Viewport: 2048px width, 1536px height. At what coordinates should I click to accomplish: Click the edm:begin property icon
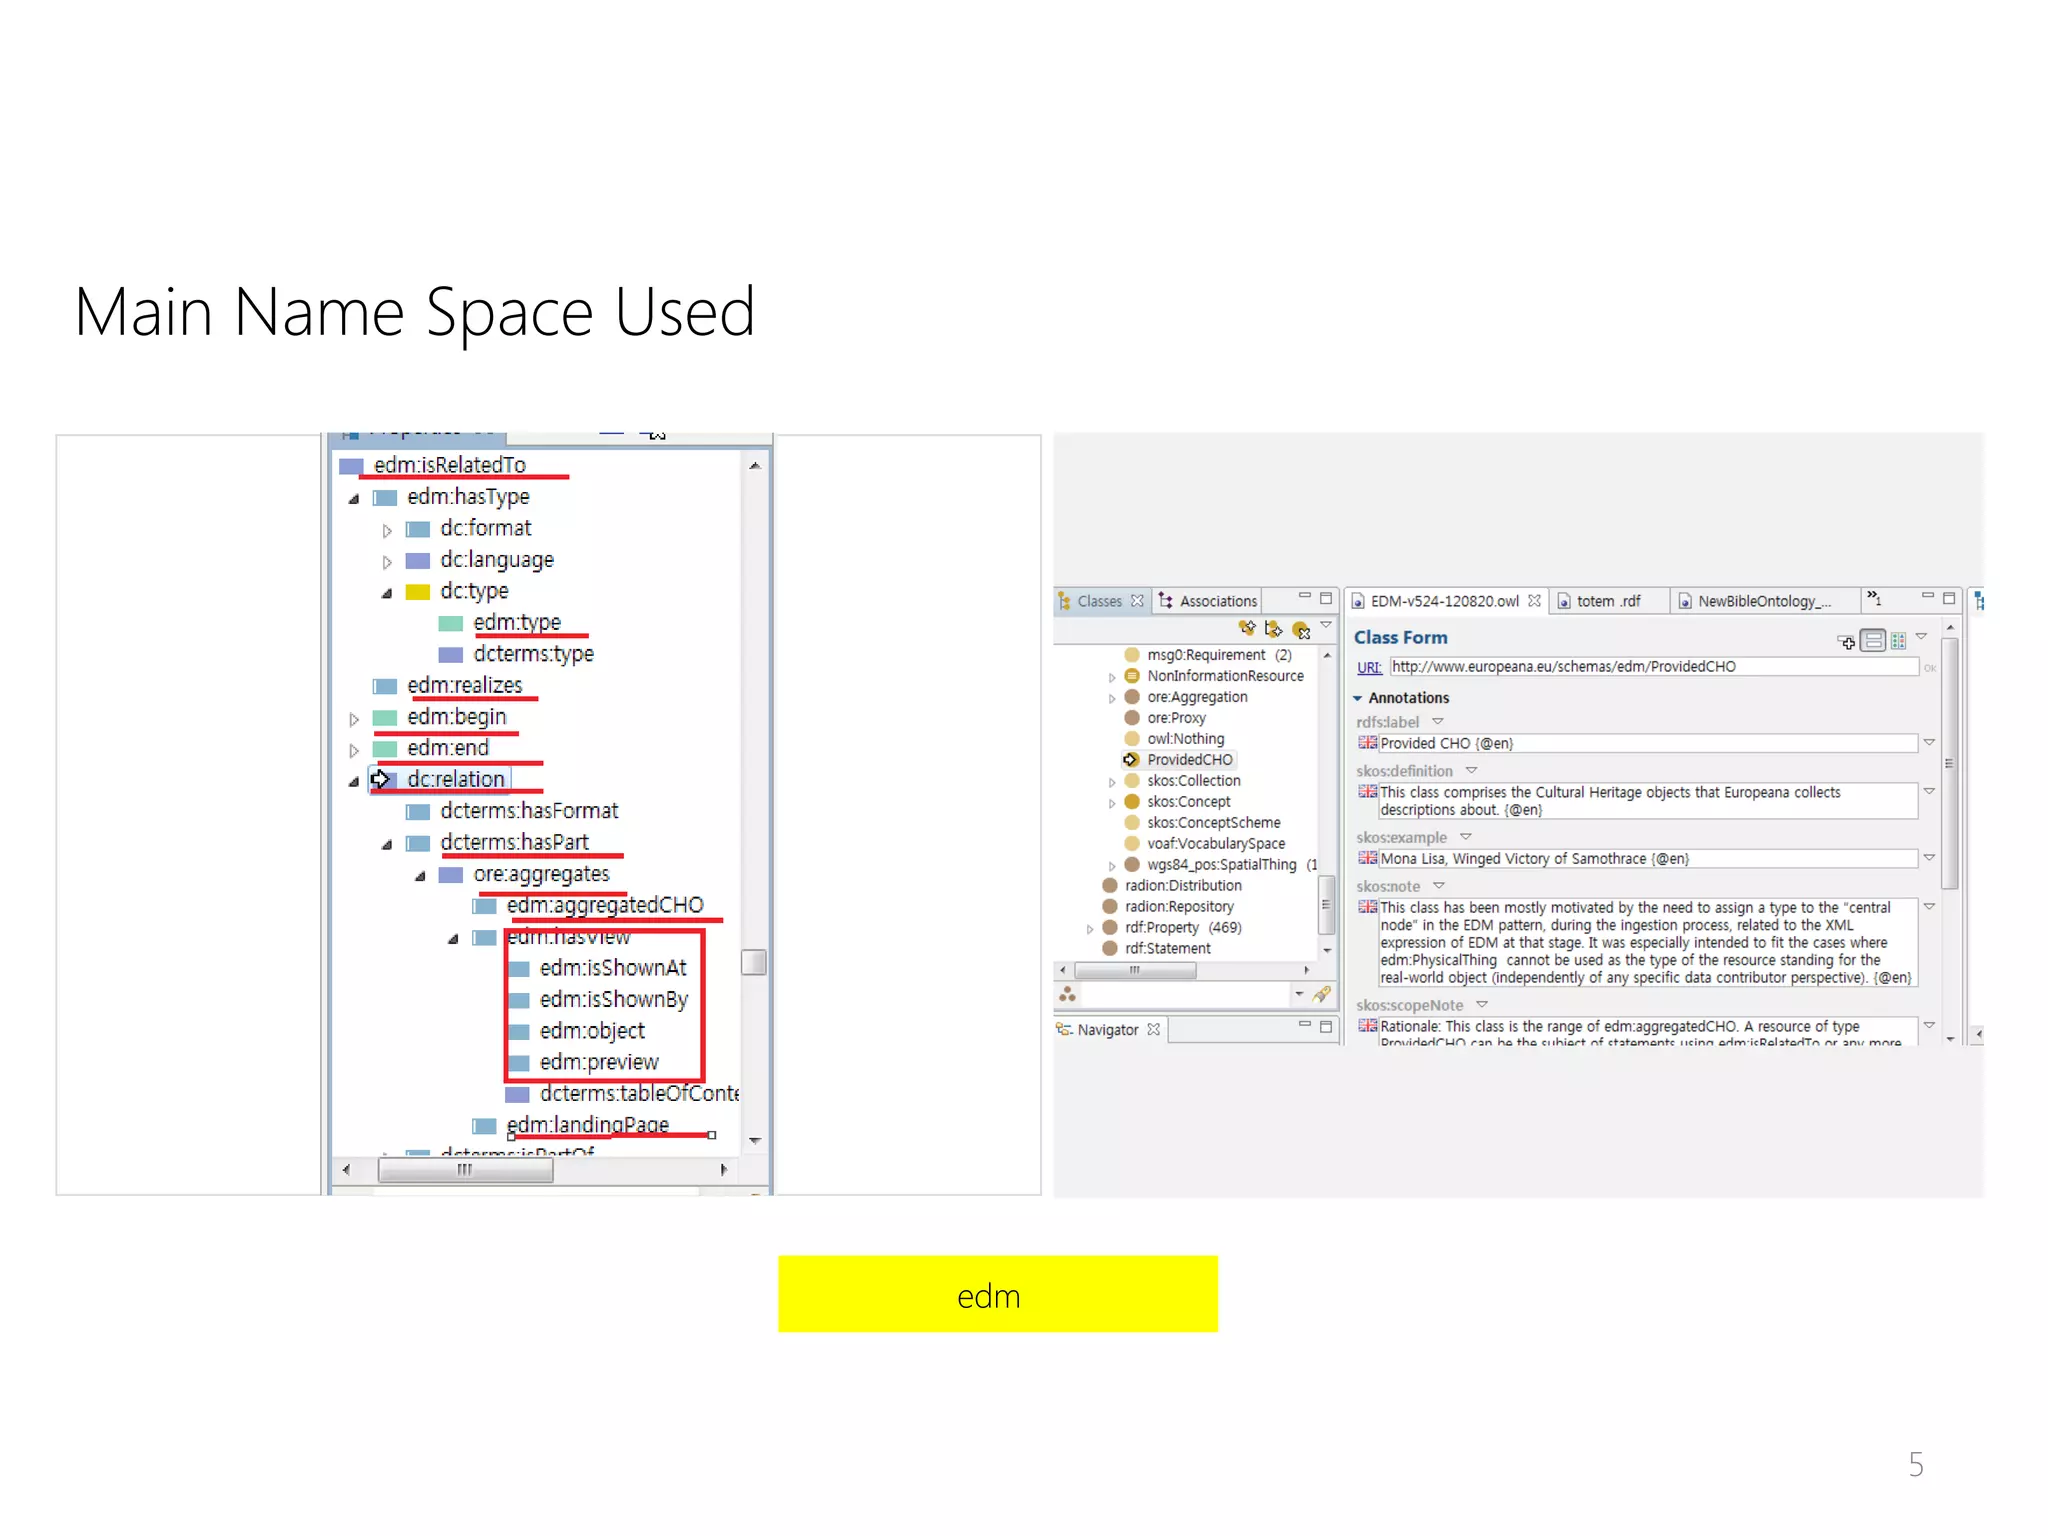[385, 717]
